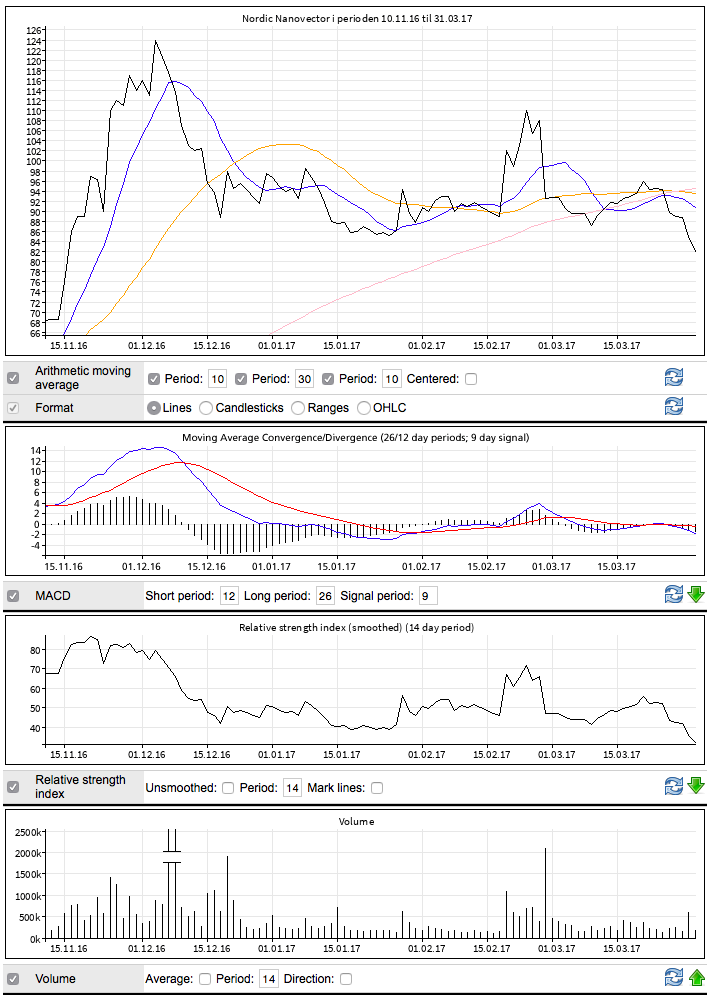Enable the Unsmoothed checkbox
The height and width of the screenshot is (995, 711).
coord(228,788)
